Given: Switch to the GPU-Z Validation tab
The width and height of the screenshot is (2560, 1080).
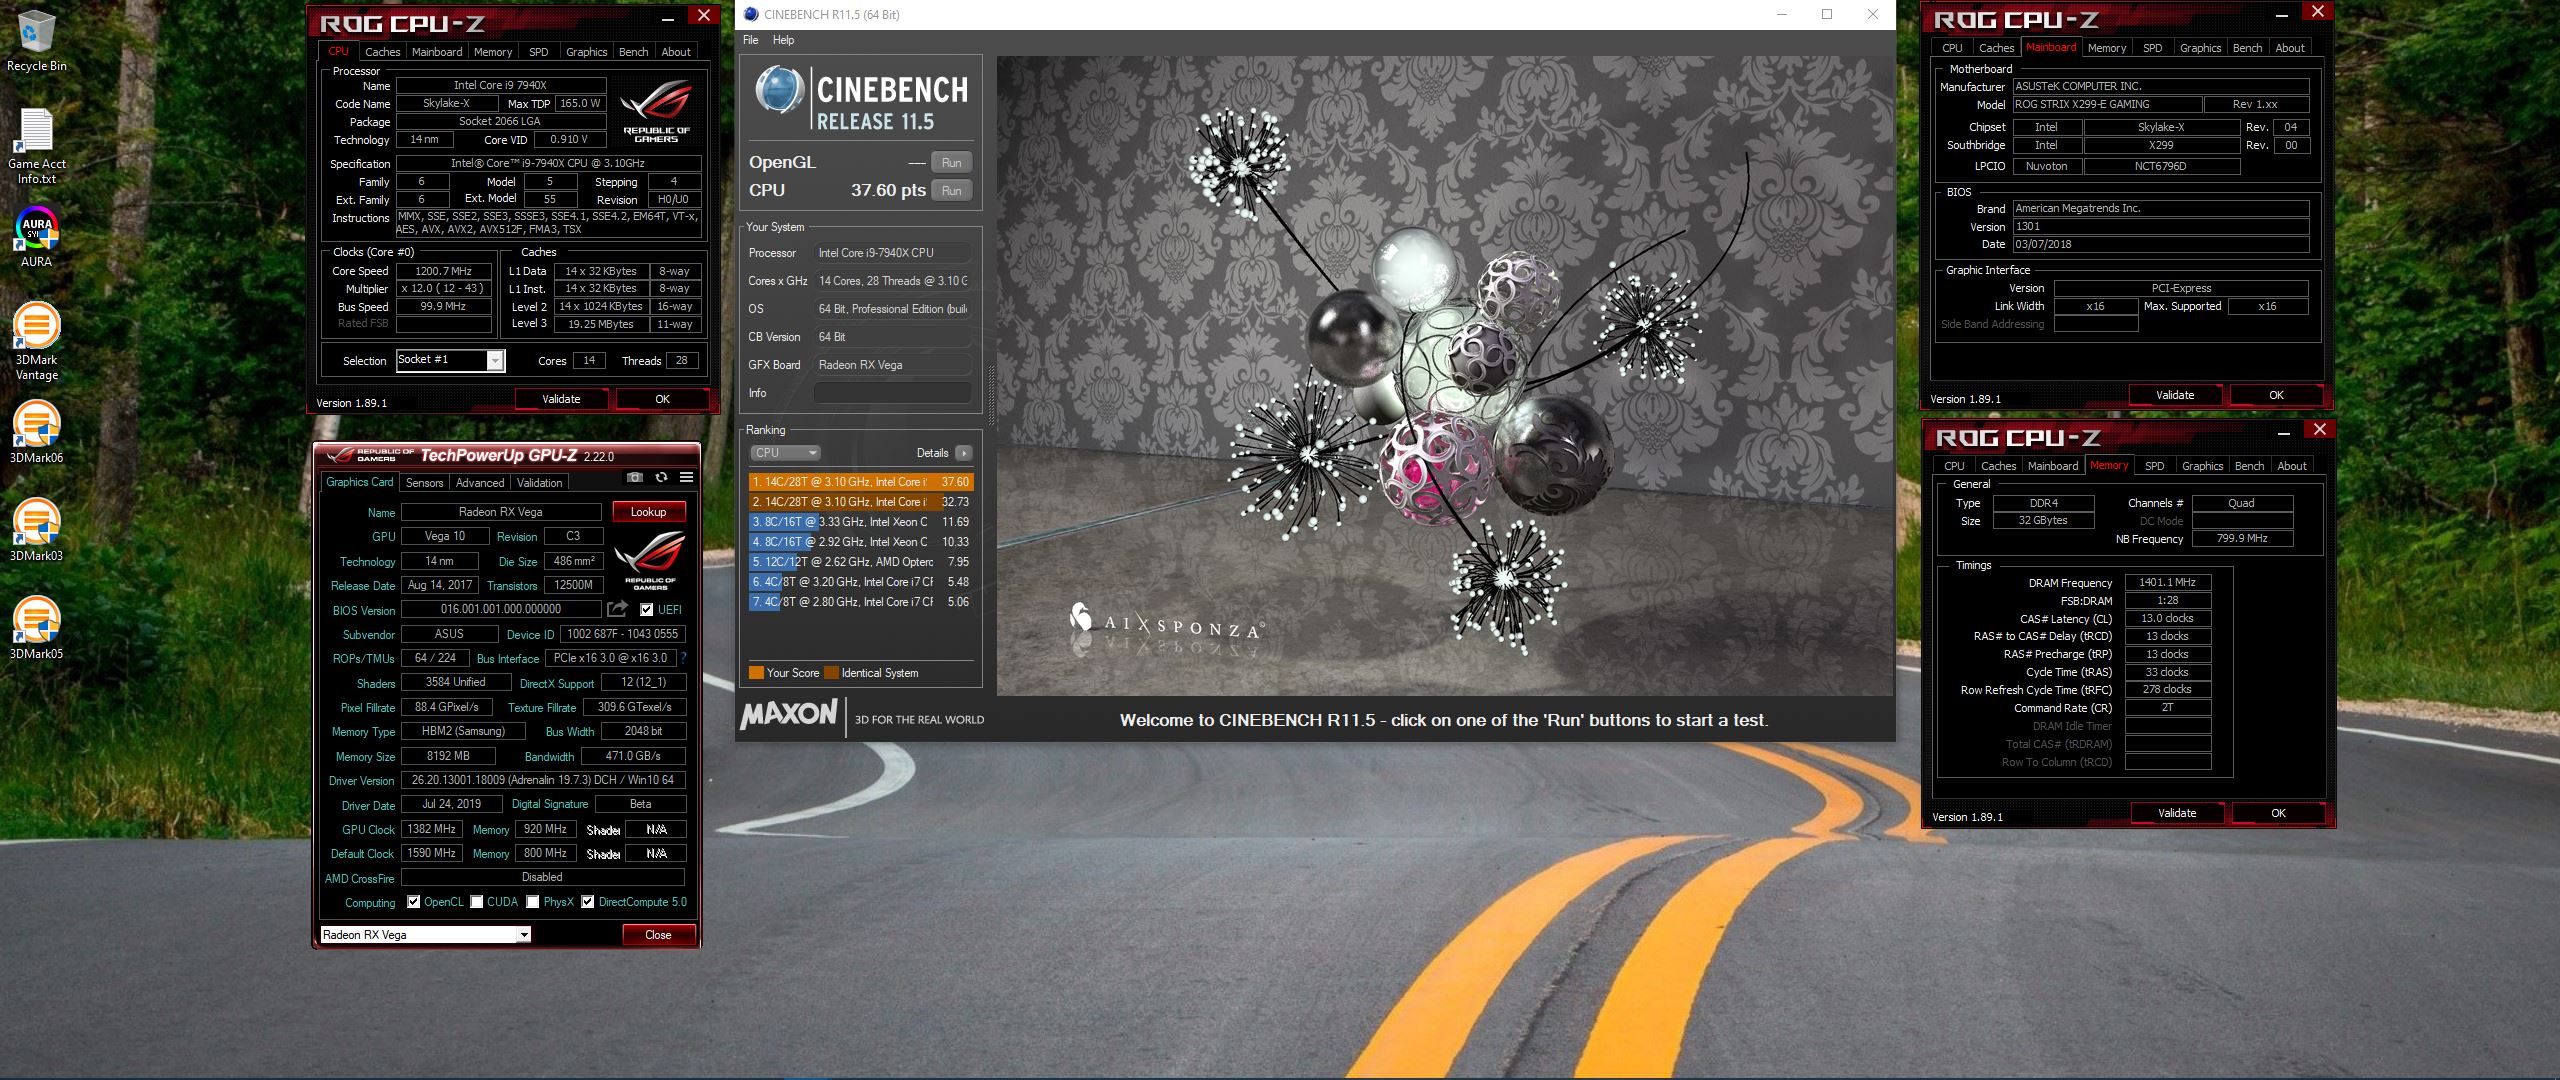Looking at the screenshot, I should click(540, 482).
